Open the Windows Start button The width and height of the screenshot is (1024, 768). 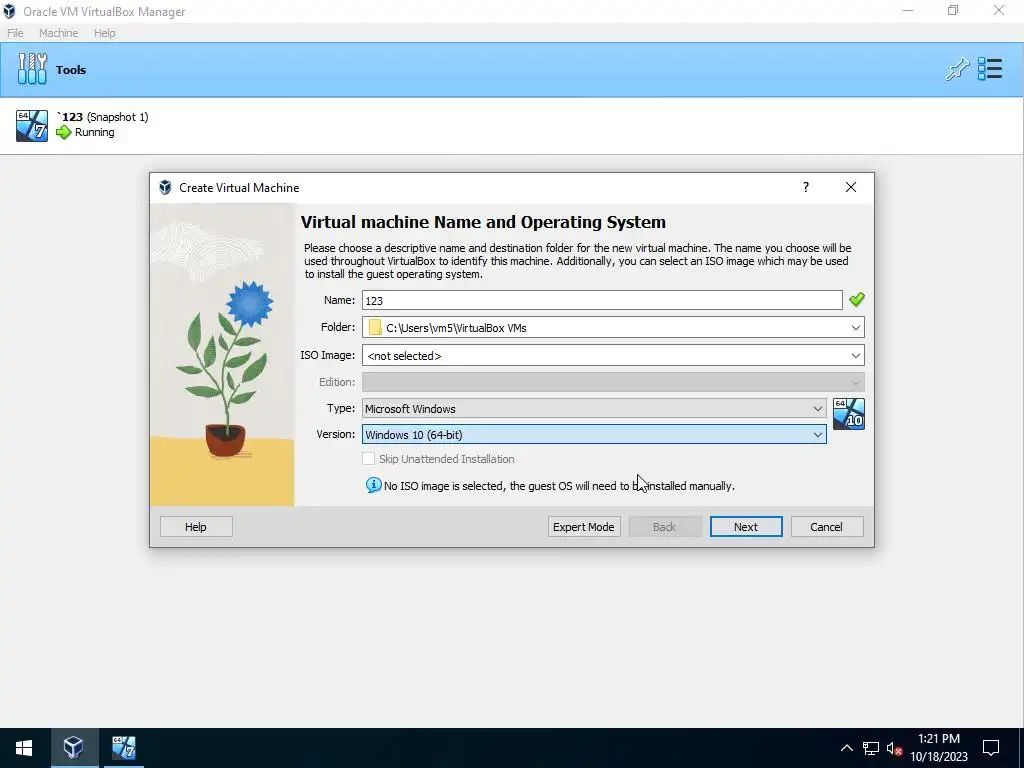(24, 748)
